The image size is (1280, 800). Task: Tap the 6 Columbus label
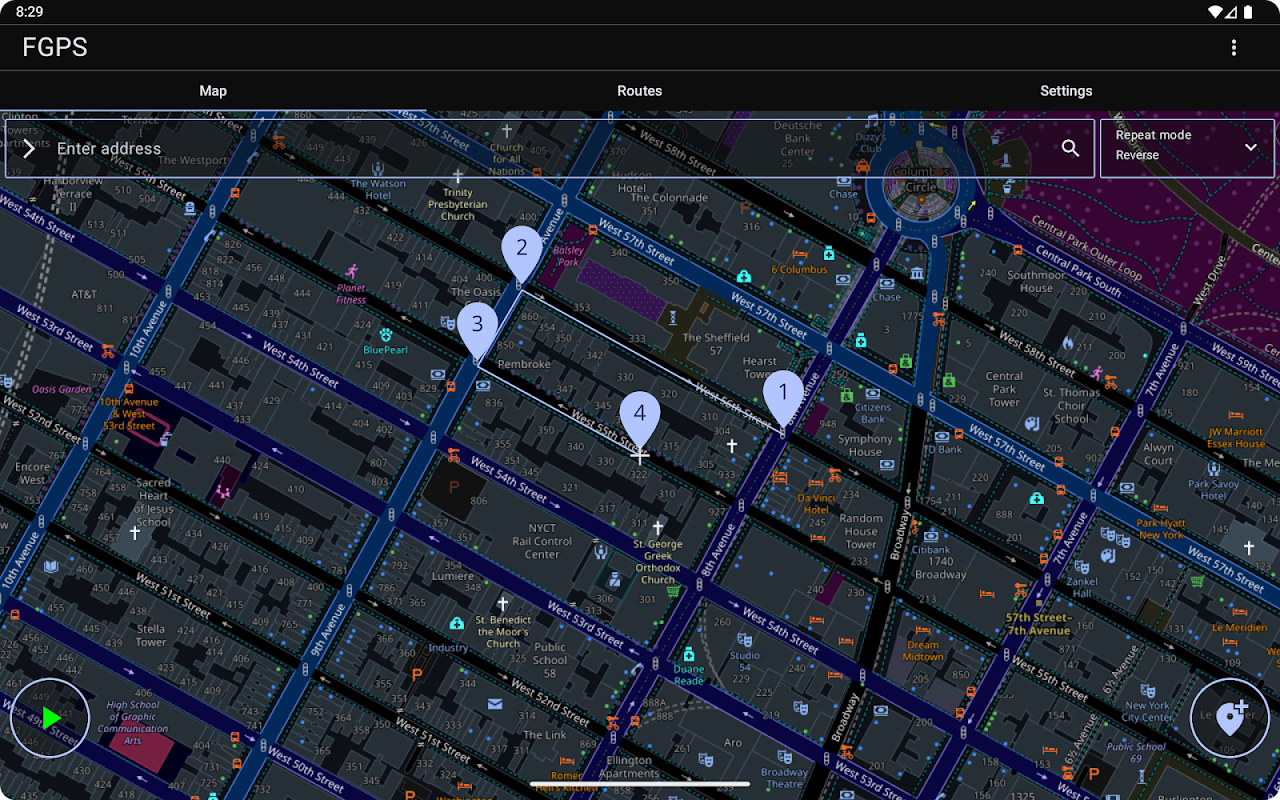coord(799,270)
